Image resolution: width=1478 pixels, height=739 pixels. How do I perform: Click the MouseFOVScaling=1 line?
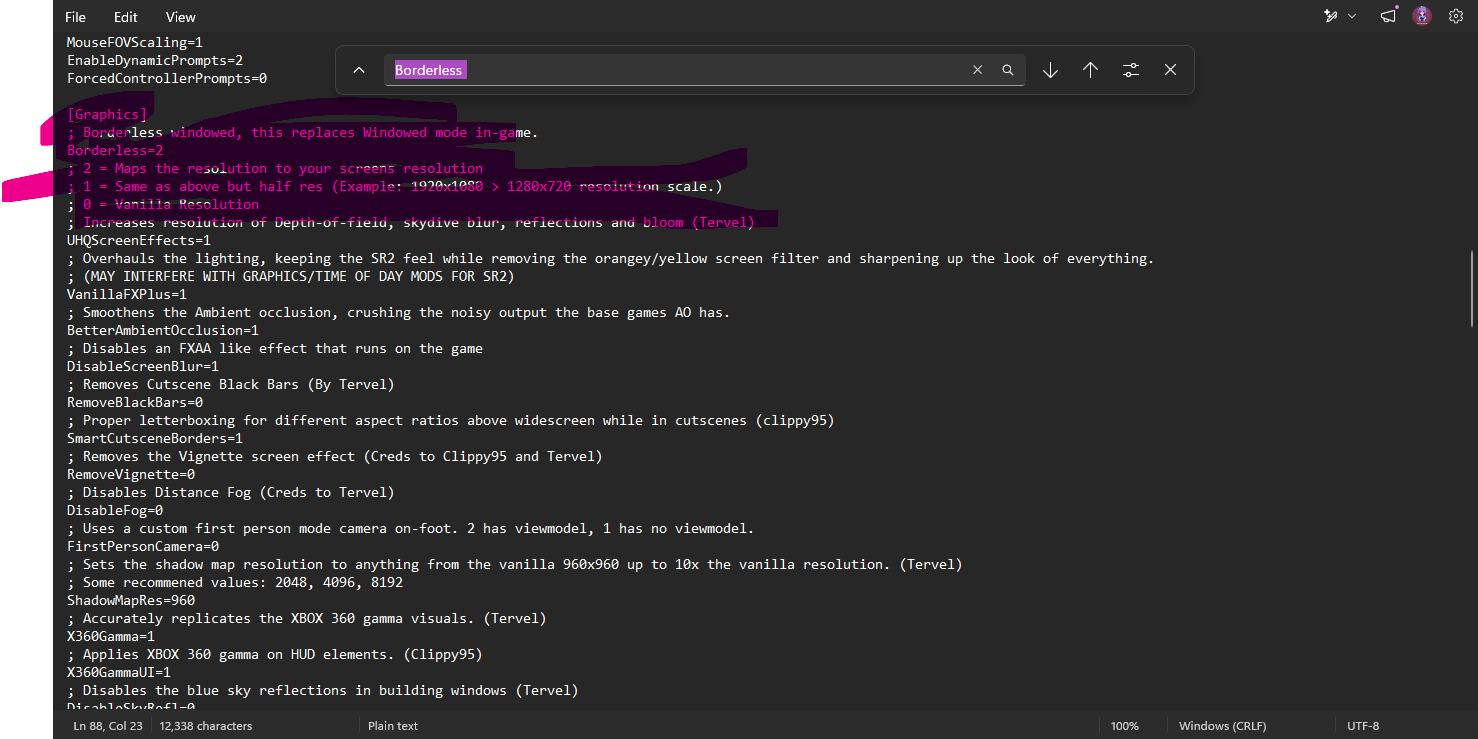tap(135, 42)
